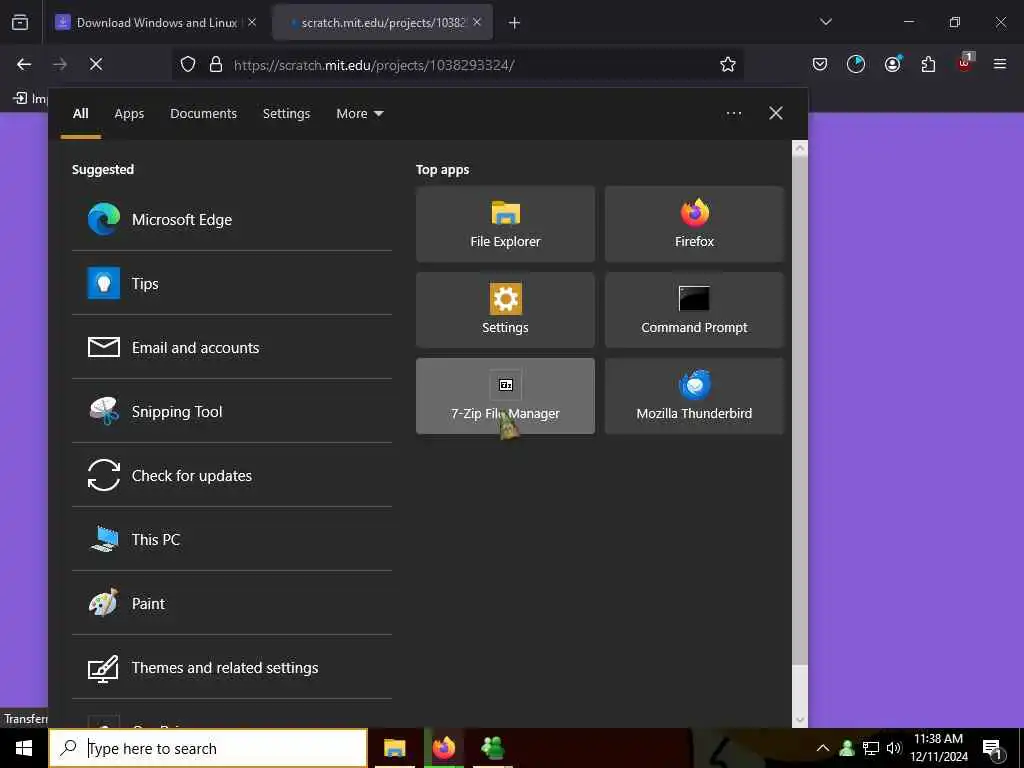The width and height of the screenshot is (1024, 768).
Task: Show hidden system tray icons
Action: pyautogui.click(x=823, y=748)
